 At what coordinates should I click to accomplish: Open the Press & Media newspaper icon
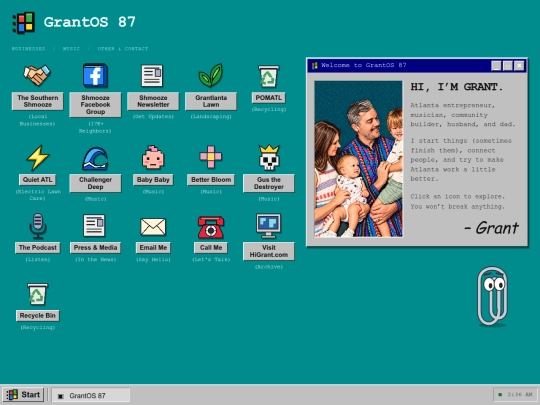[94, 226]
